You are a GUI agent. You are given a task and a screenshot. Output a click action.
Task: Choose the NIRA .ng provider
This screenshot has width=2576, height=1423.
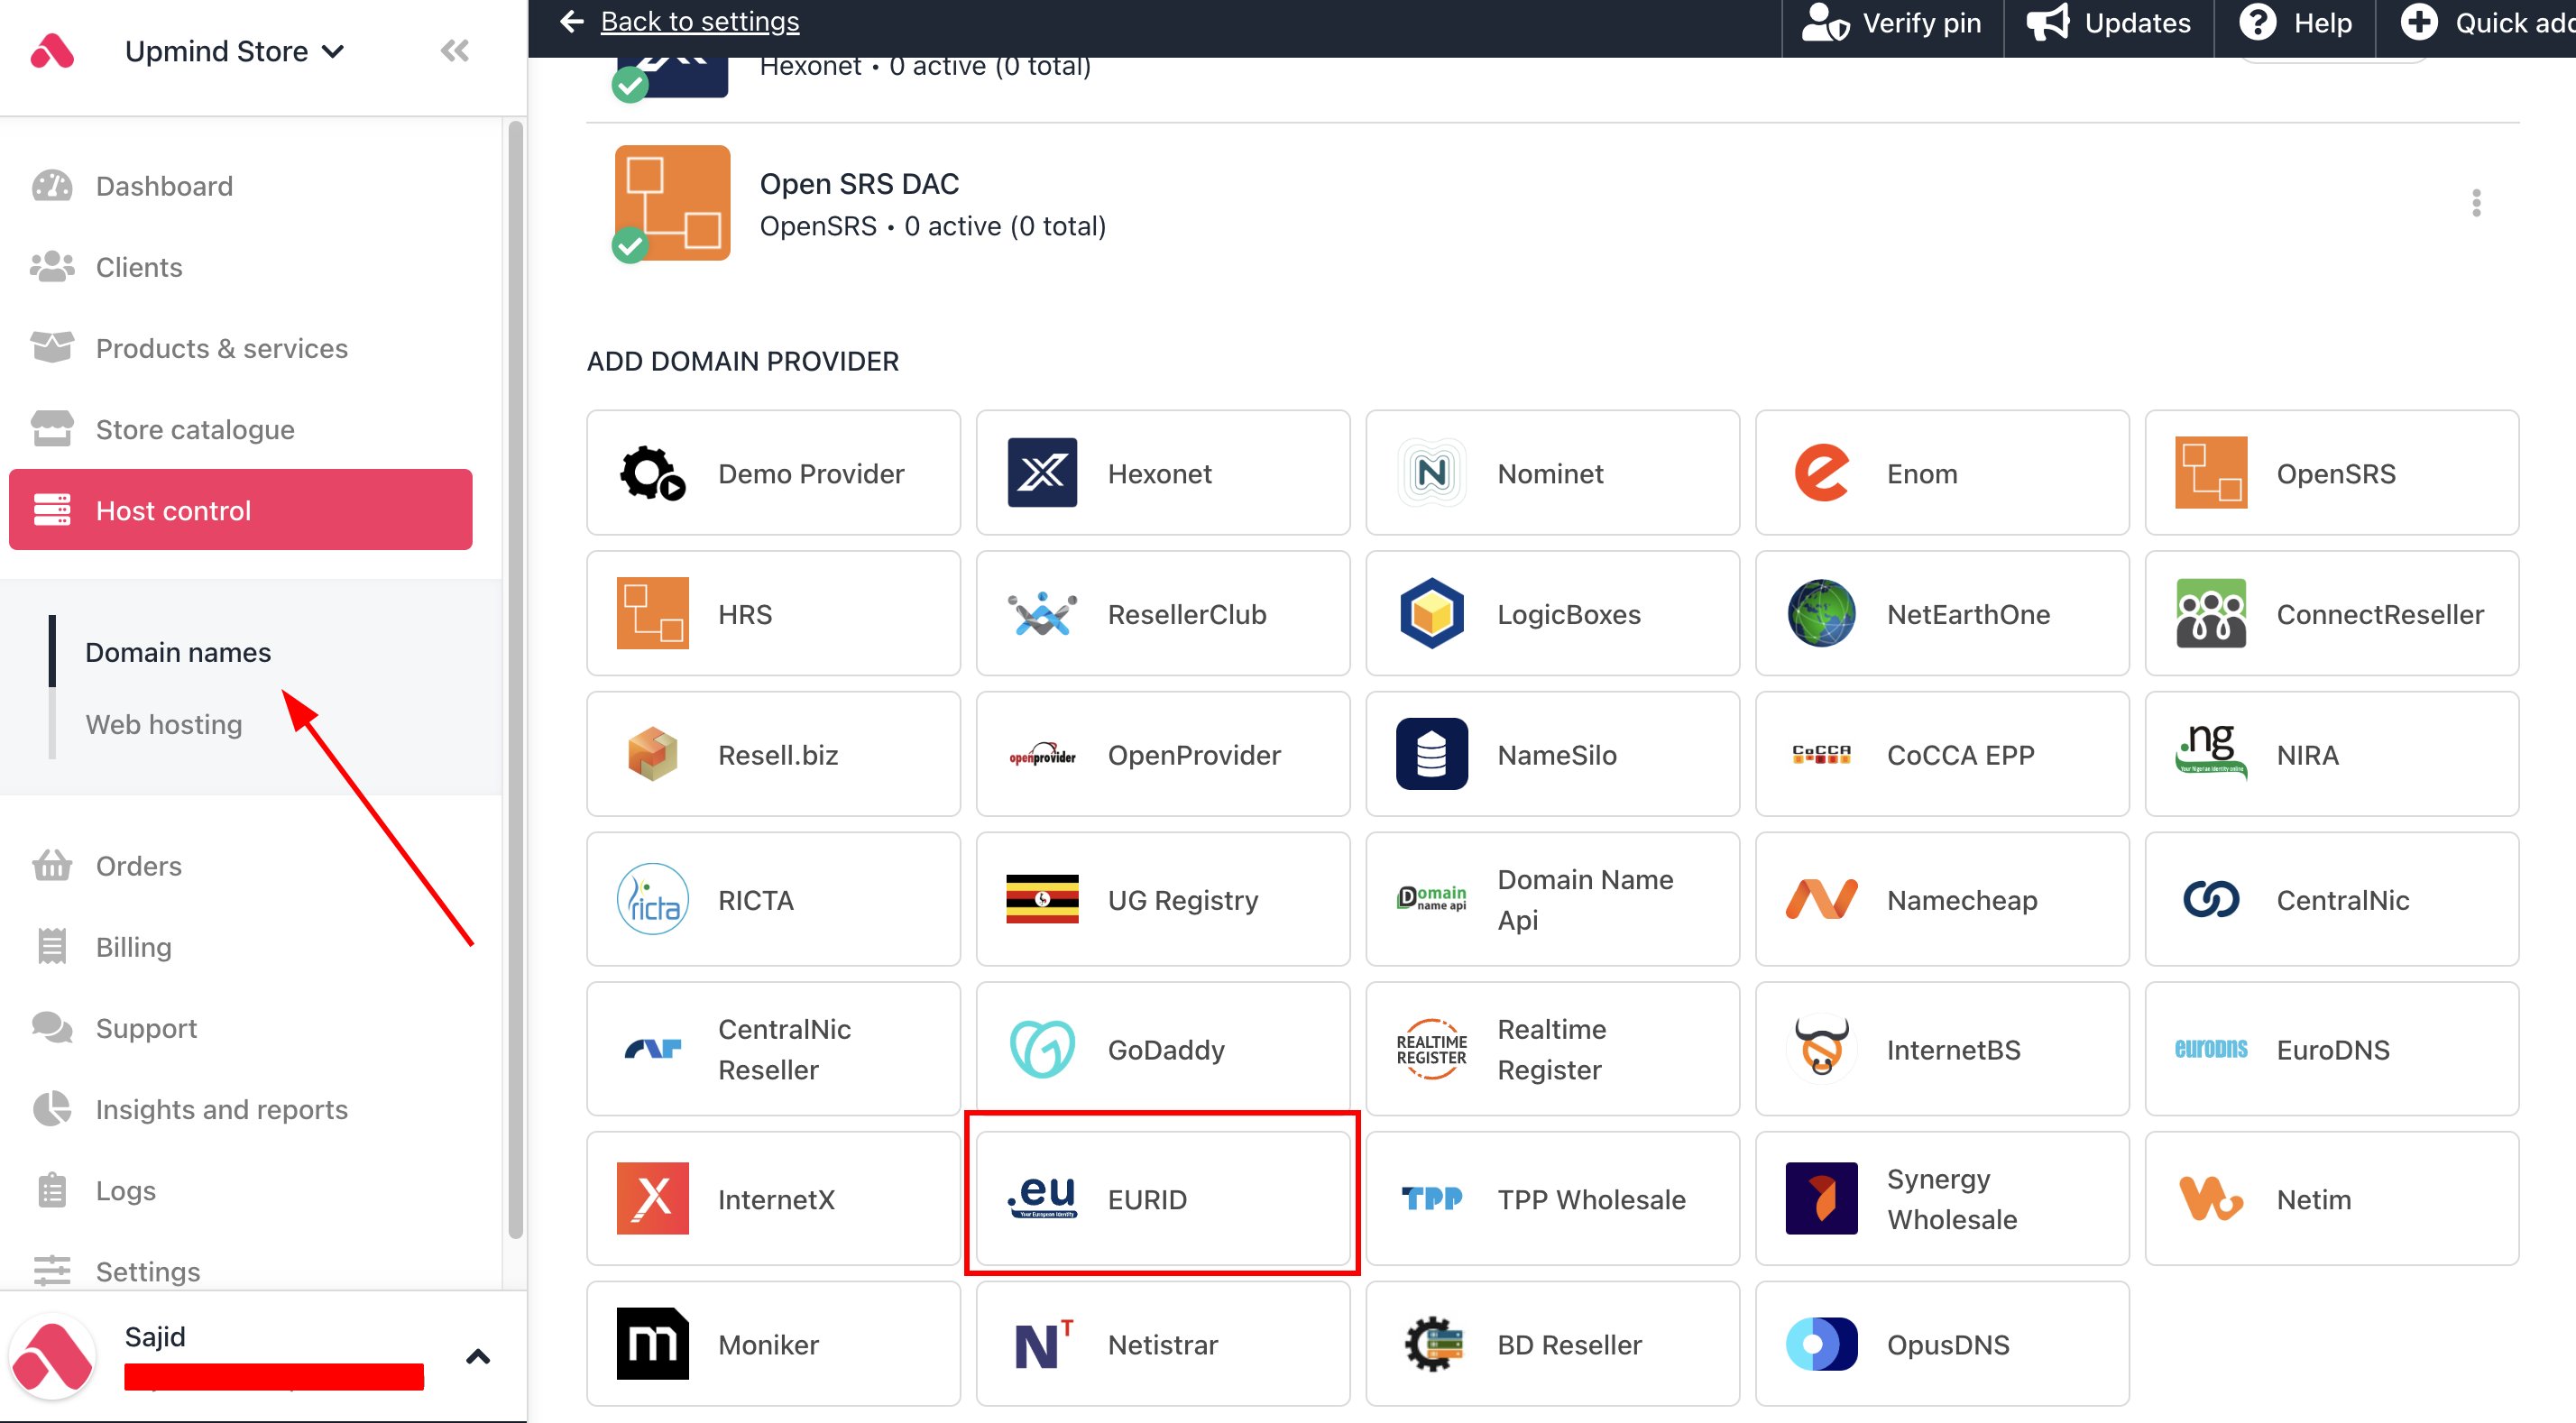(x=2332, y=755)
